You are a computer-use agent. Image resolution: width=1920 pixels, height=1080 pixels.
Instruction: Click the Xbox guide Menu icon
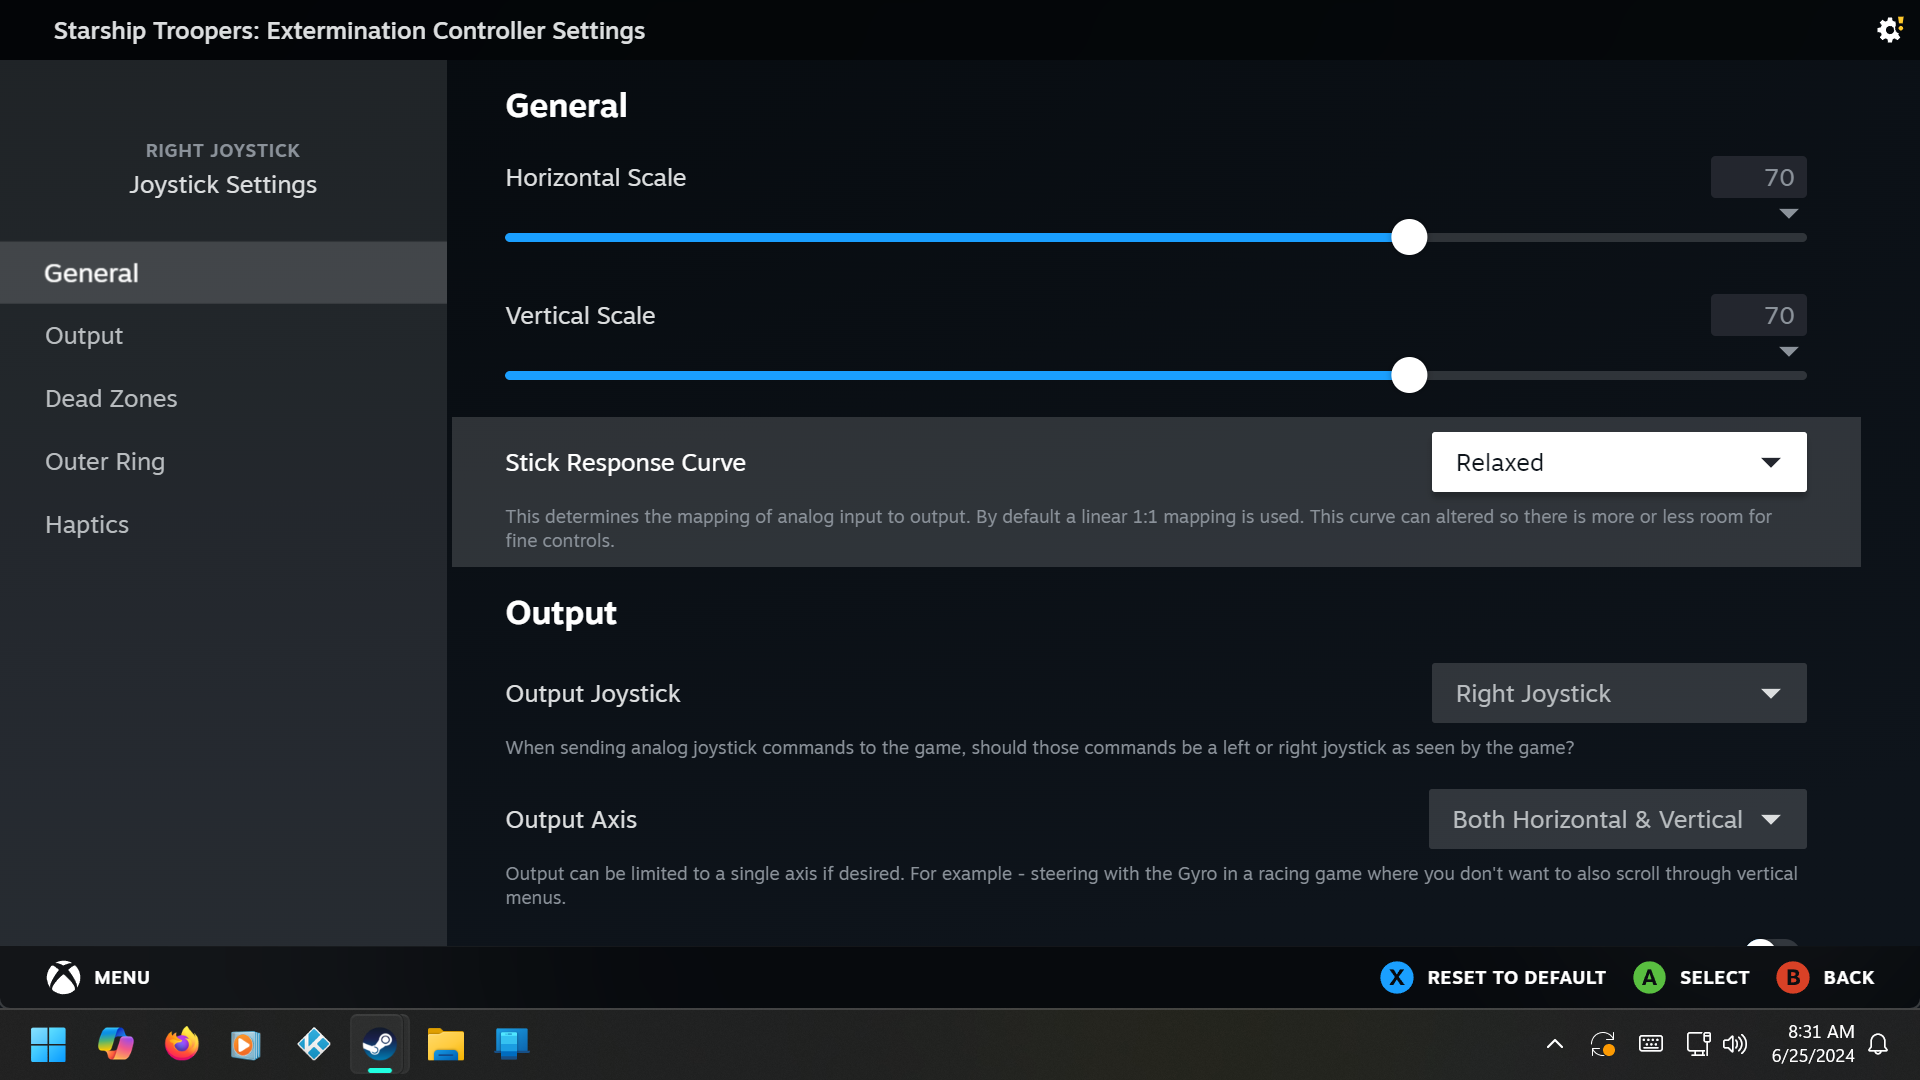pyautogui.click(x=63, y=977)
